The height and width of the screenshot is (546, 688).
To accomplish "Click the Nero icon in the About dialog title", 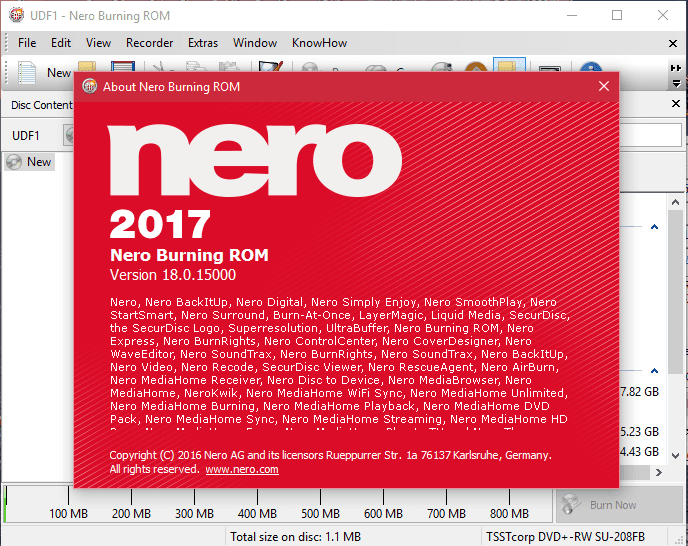I will point(90,86).
